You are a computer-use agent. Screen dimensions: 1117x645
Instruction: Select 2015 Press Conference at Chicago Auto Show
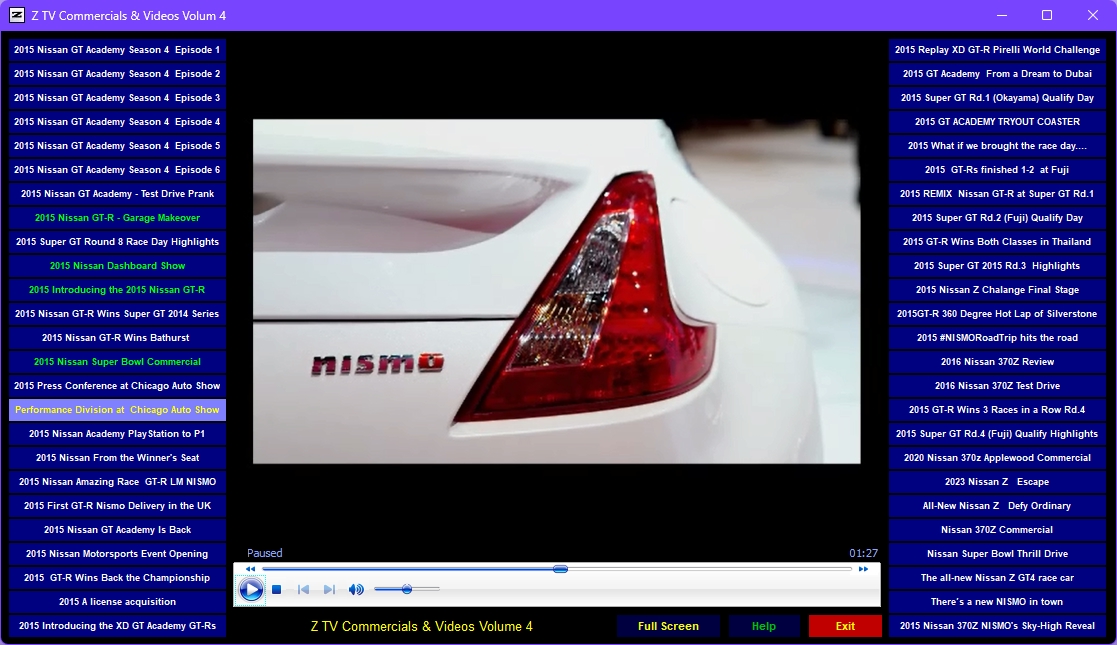click(117, 386)
